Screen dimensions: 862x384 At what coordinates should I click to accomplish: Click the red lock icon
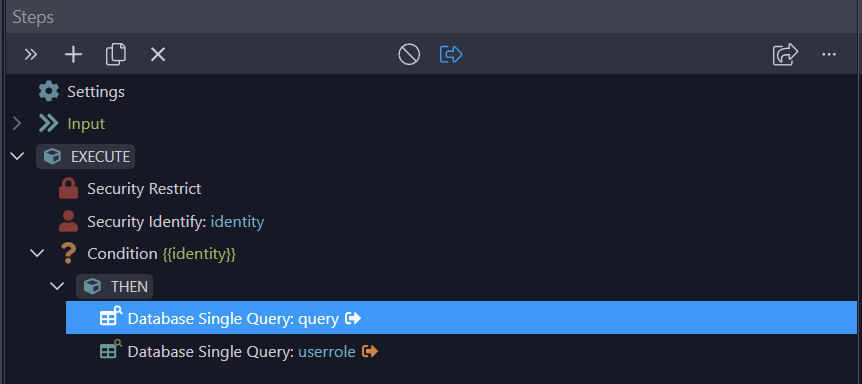click(x=68, y=189)
